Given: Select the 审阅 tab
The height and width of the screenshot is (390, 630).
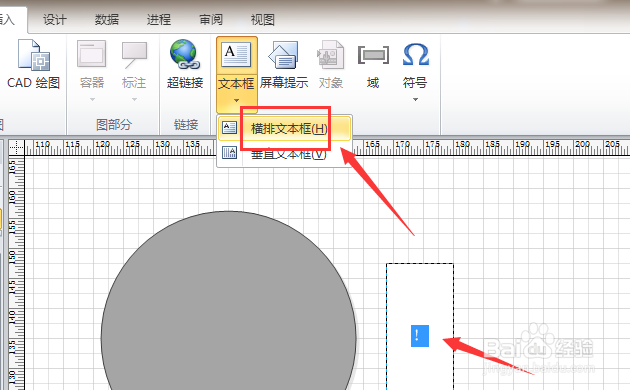Looking at the screenshot, I should [211, 19].
